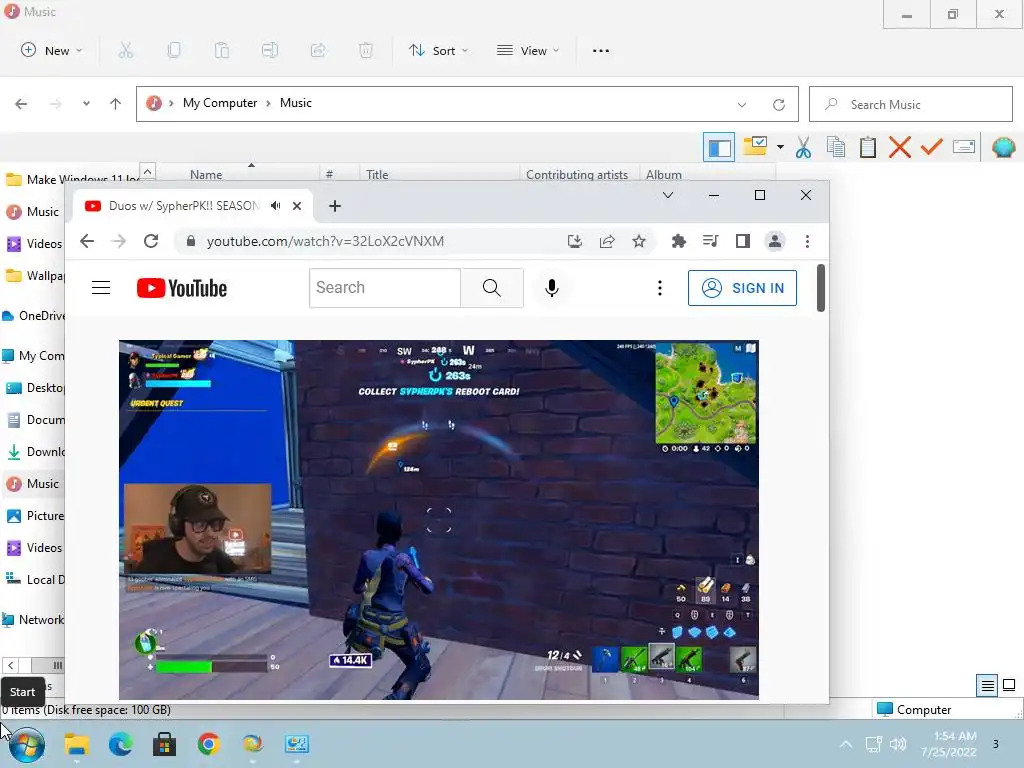The height and width of the screenshot is (768, 1024).
Task: Click the Search Music input field
Action: (910, 104)
